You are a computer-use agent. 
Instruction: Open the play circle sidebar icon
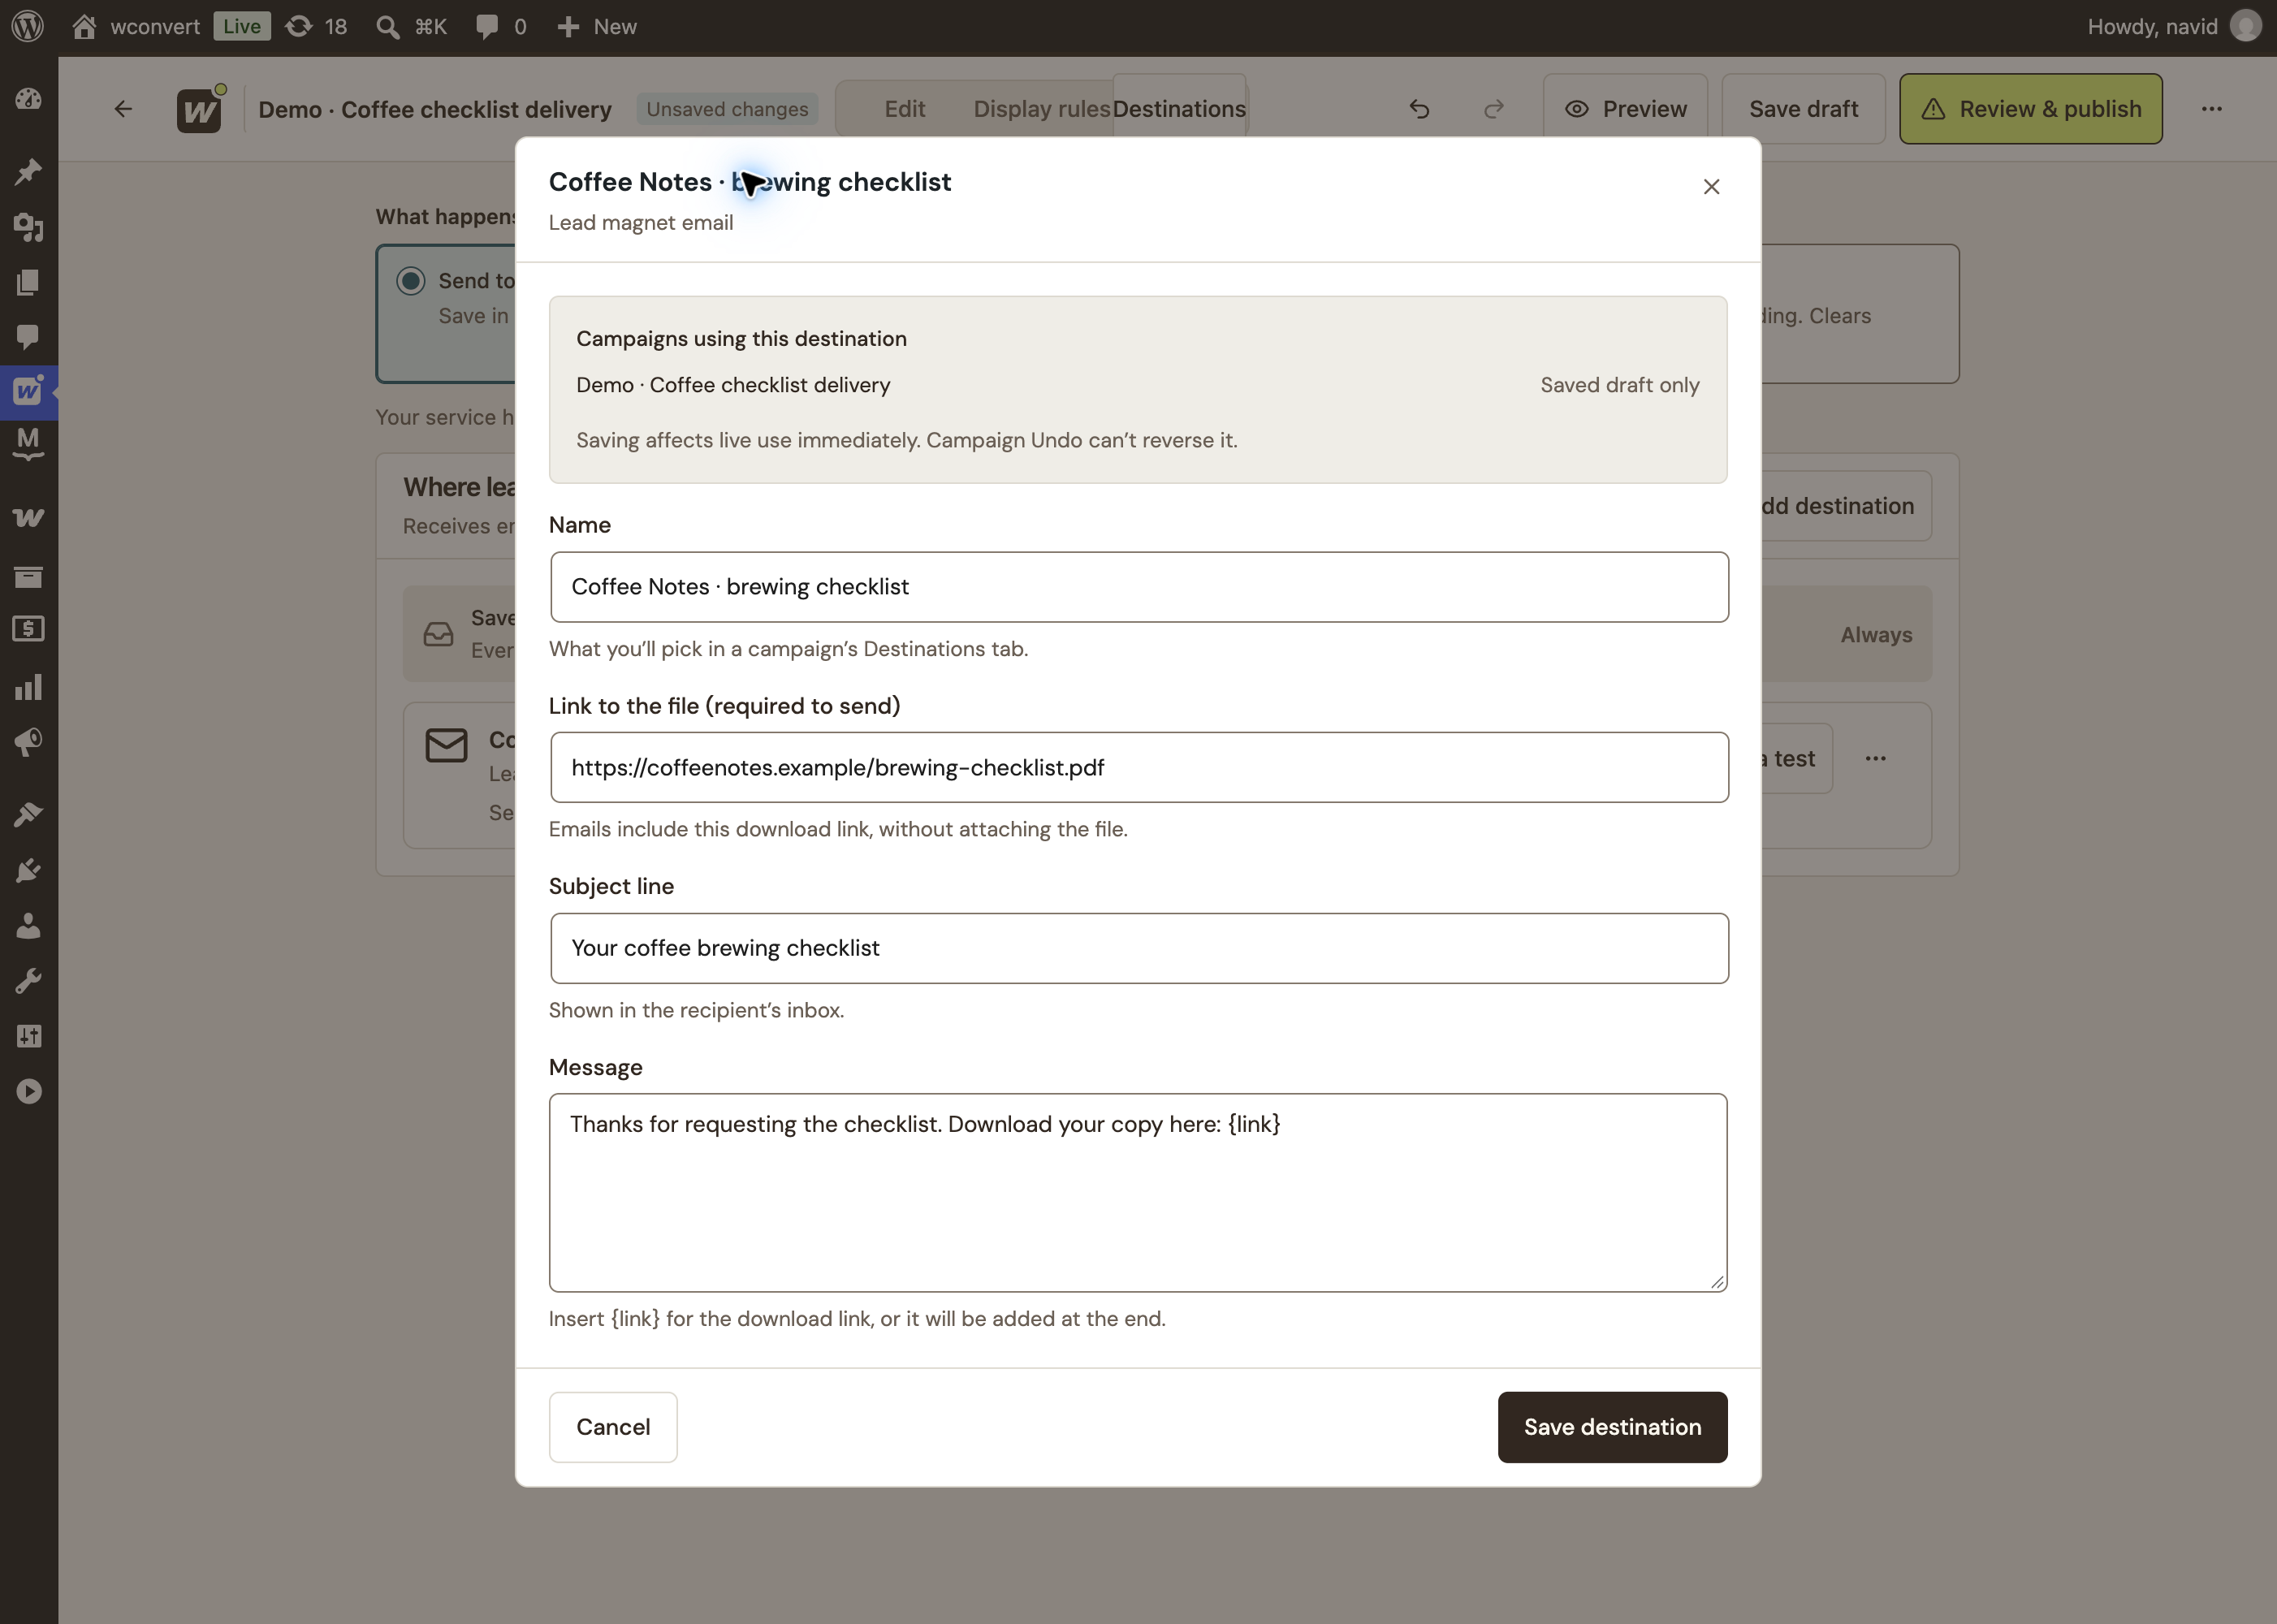coord(28,1091)
